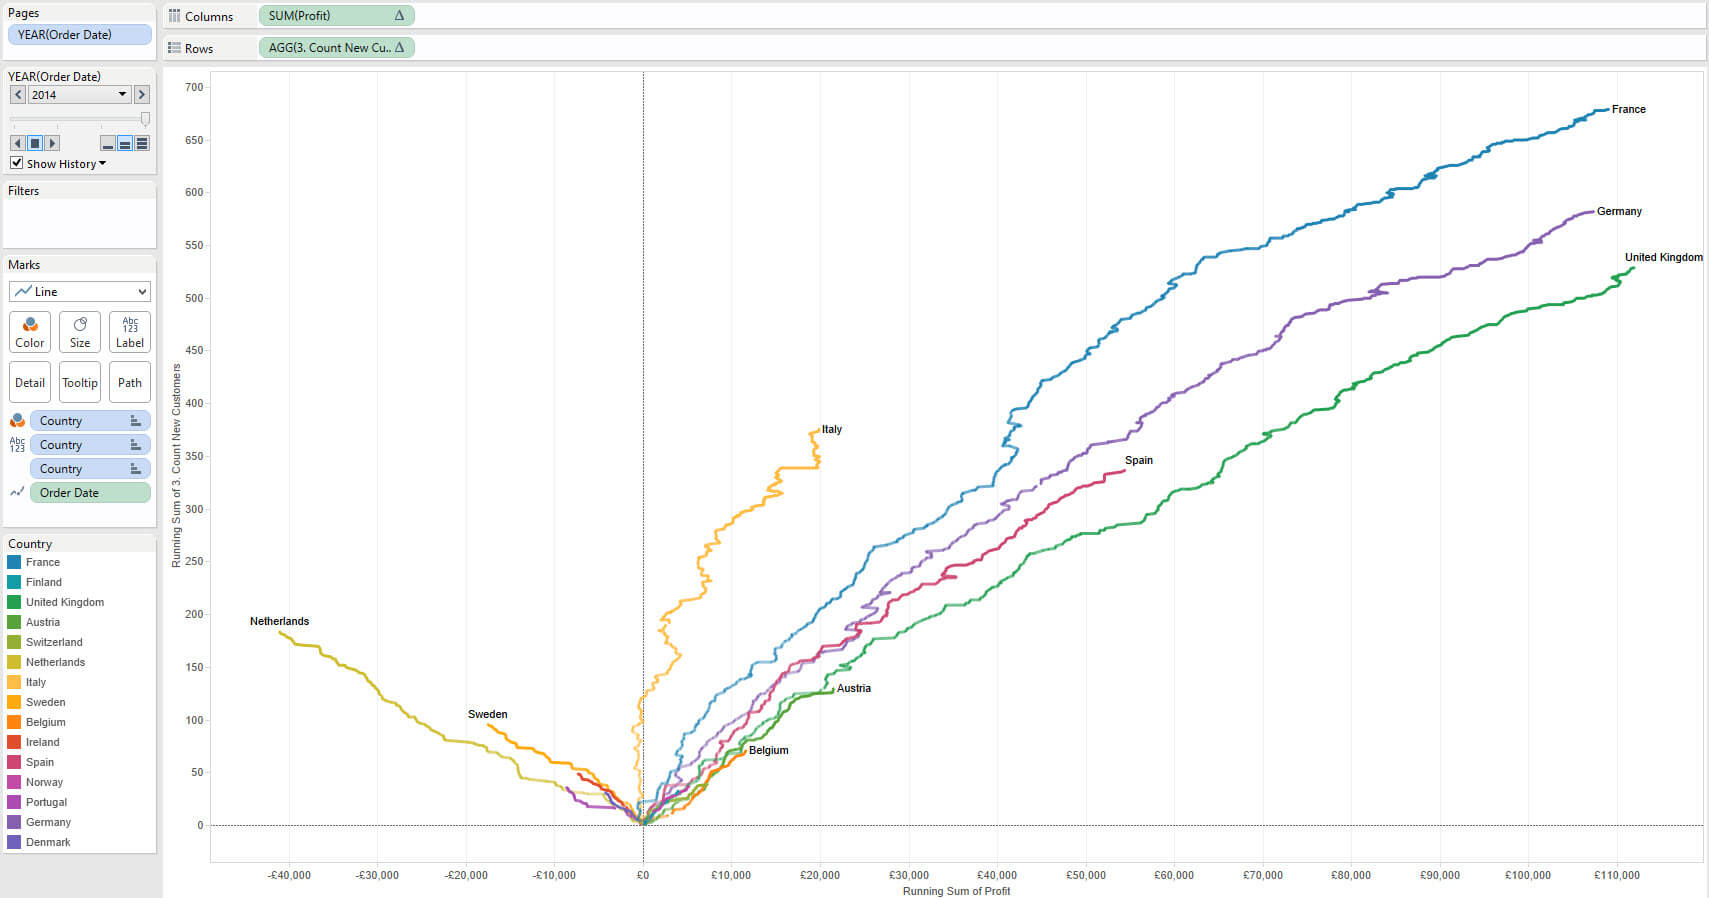Screen dimensions: 1709x898
Task: Click the vertical Count New Customers axis title
Action: pyautogui.click(x=176, y=465)
